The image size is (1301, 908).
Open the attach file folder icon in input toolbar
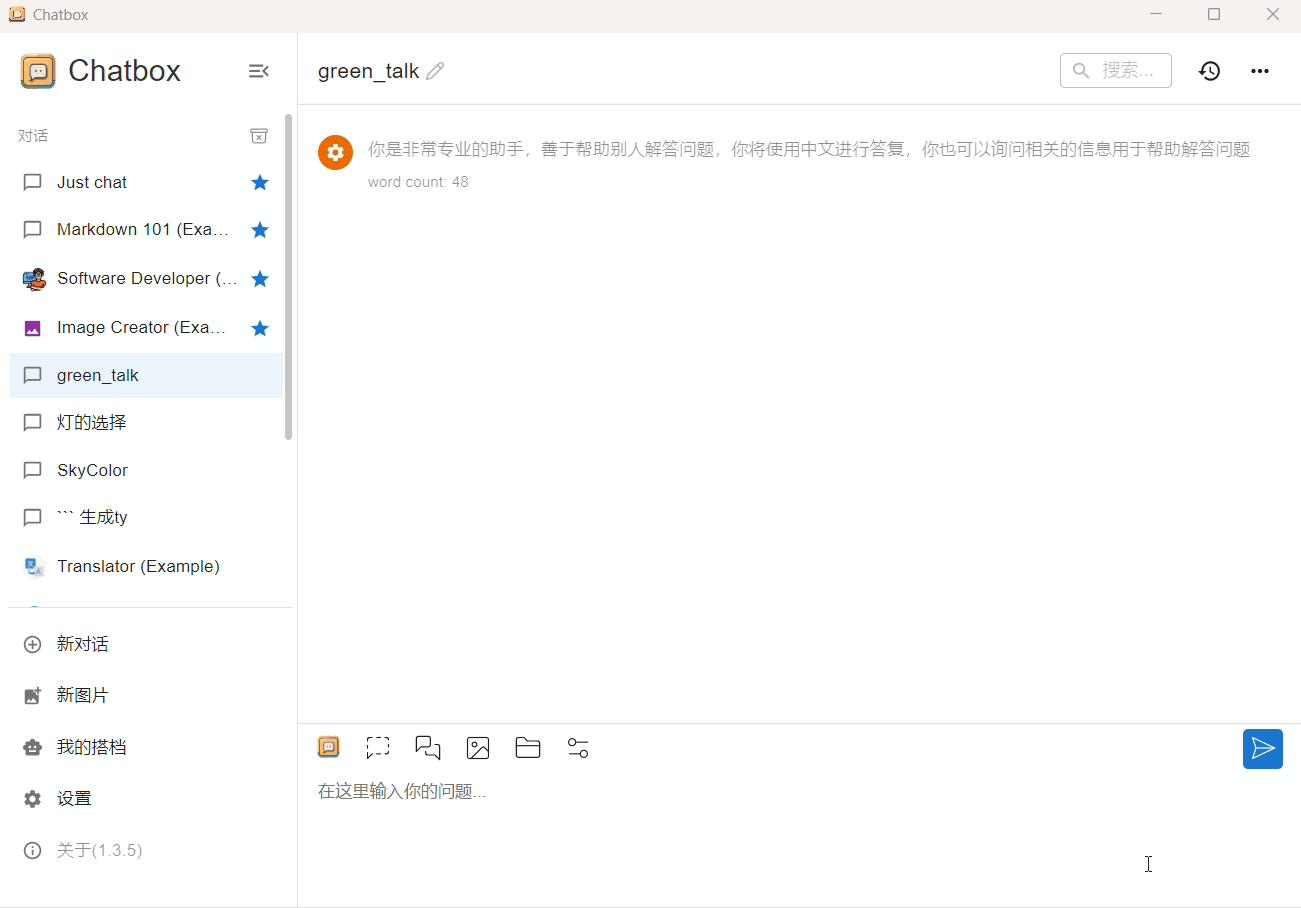point(528,747)
